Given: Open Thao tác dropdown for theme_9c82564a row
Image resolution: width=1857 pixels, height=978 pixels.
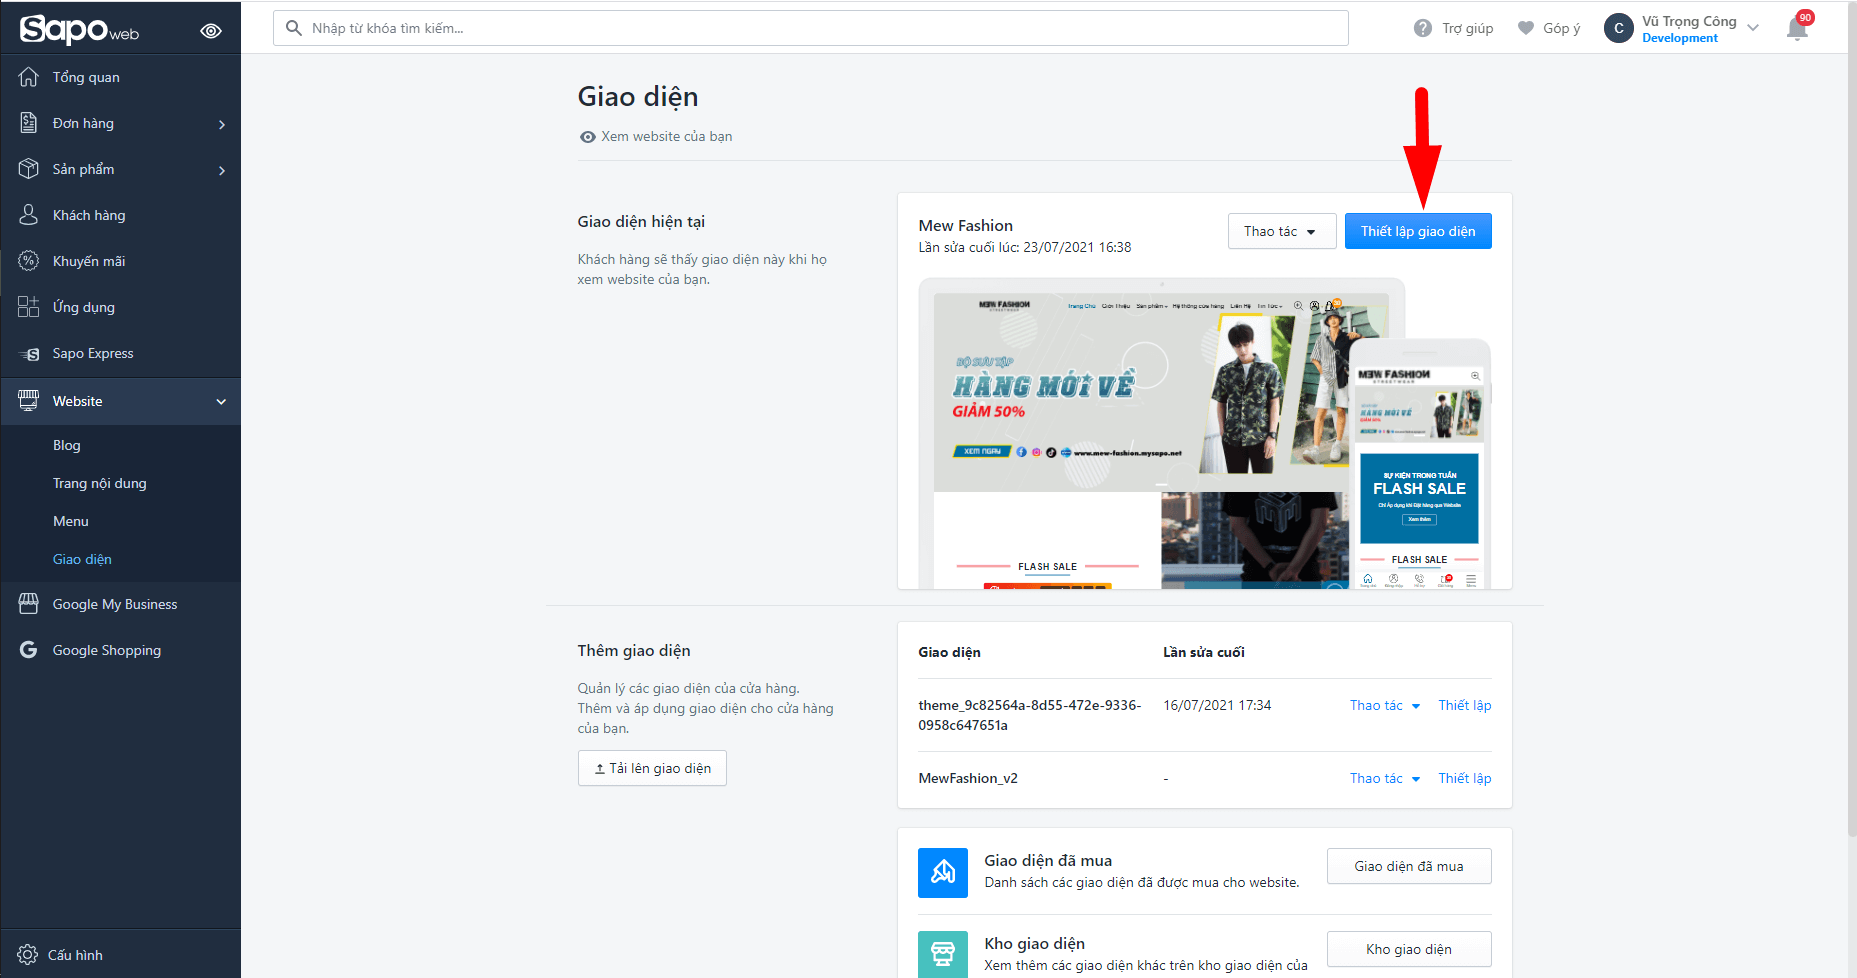Looking at the screenshot, I should (x=1385, y=705).
